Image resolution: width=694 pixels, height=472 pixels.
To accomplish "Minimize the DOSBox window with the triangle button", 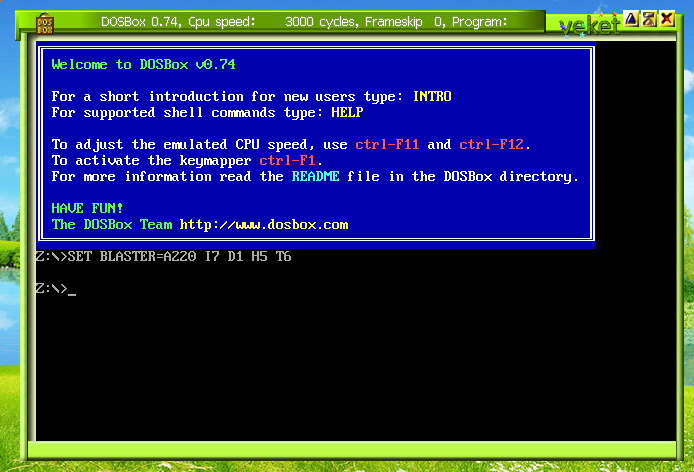I will pos(631,19).
